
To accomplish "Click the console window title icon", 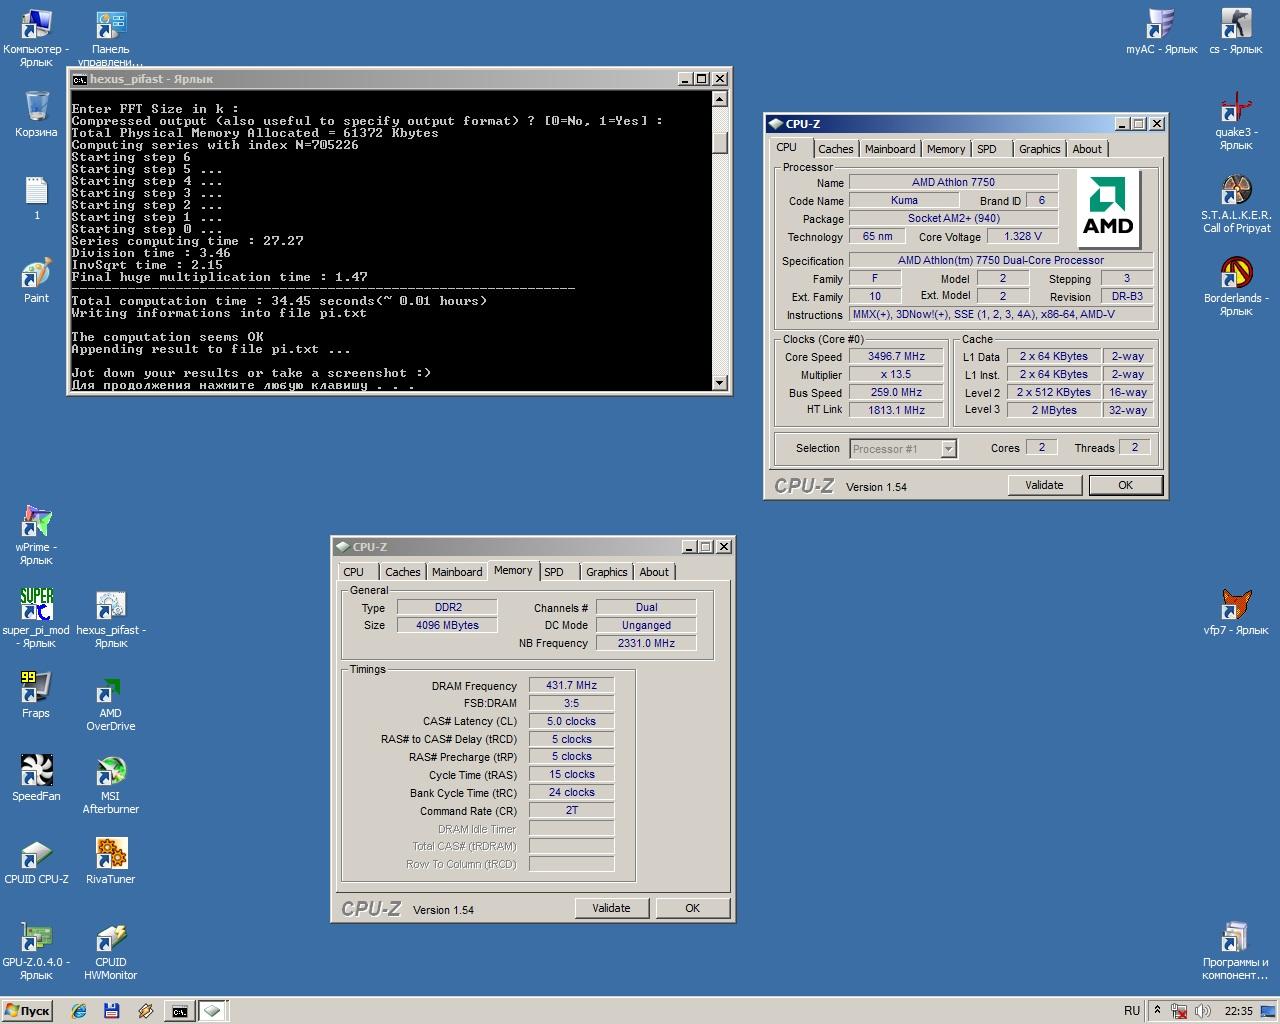I will pyautogui.click(x=79, y=79).
